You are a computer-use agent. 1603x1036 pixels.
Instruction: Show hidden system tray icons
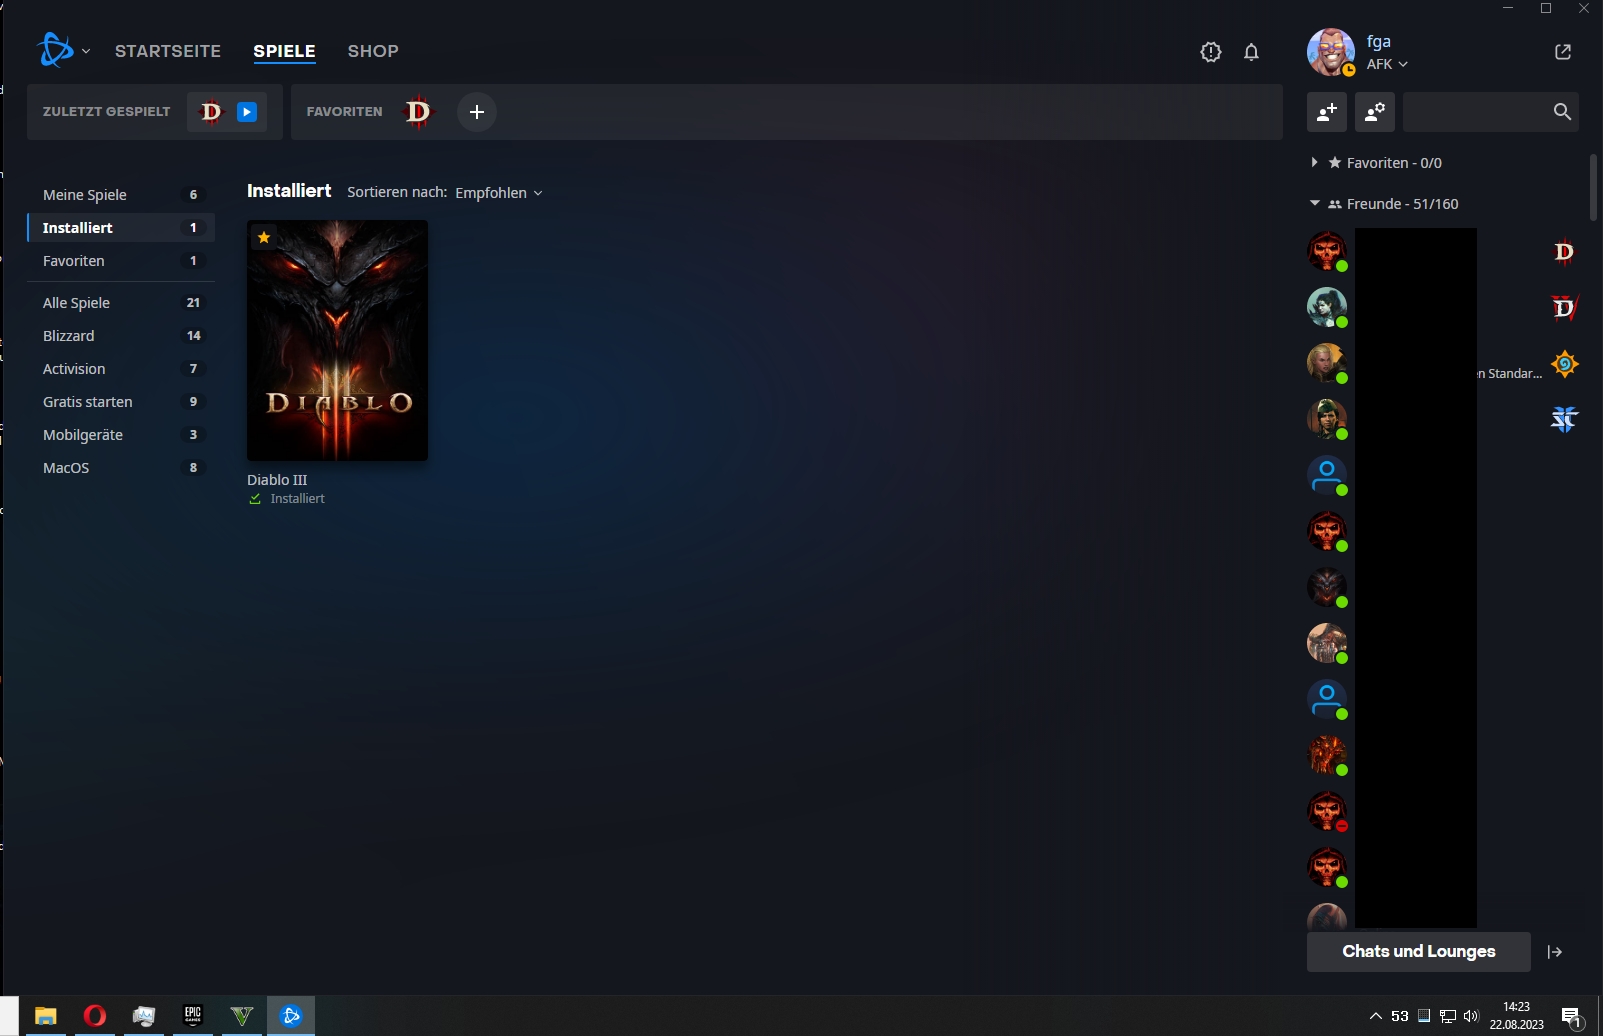click(x=1376, y=1016)
